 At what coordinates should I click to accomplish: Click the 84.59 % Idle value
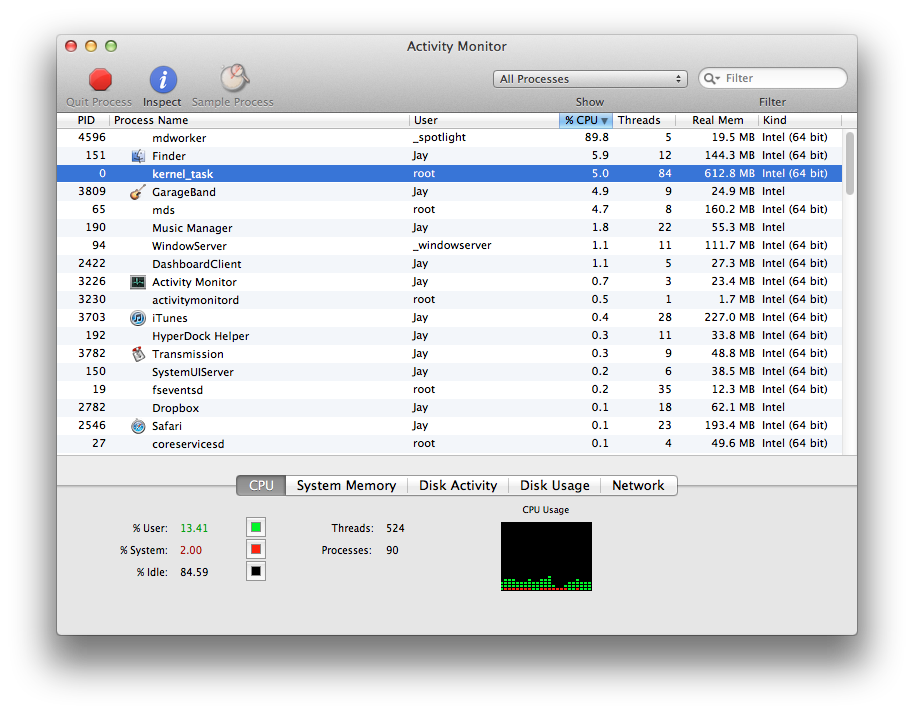click(194, 572)
